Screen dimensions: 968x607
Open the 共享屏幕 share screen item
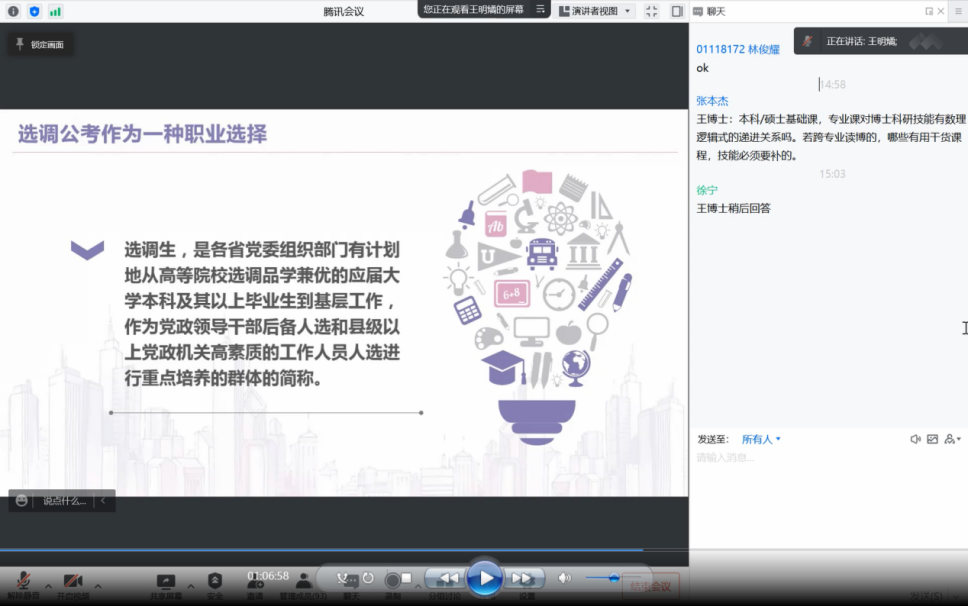point(166,582)
